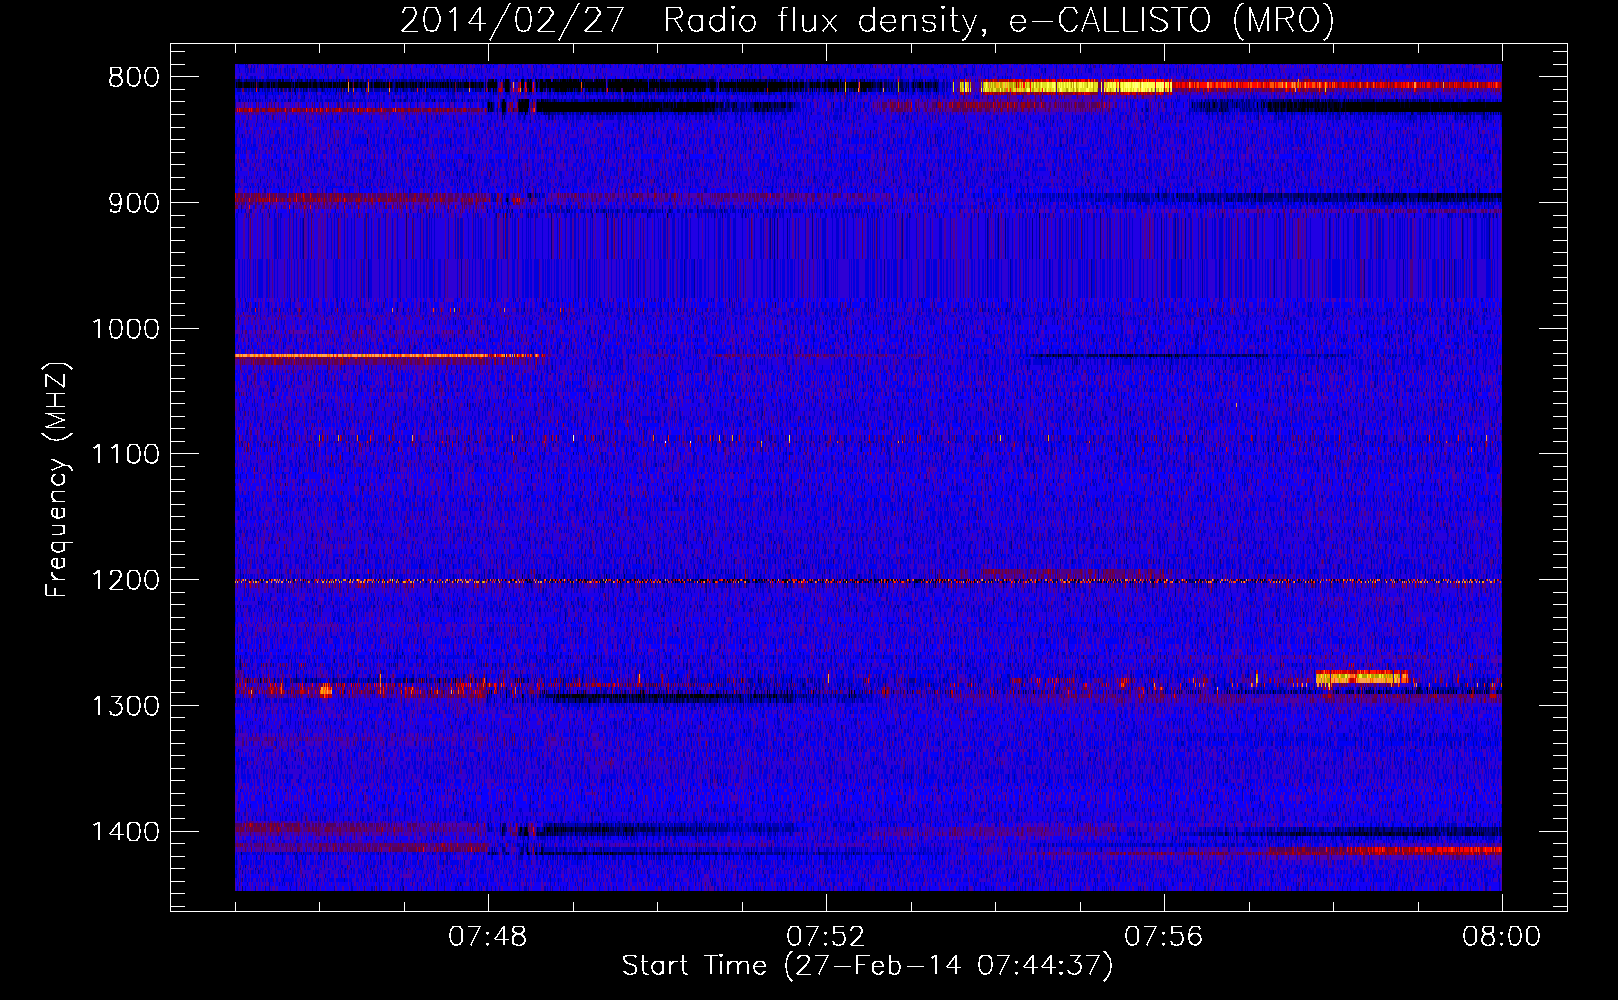
Task: Select the 1300 frequency axis label
Action: coord(125,706)
